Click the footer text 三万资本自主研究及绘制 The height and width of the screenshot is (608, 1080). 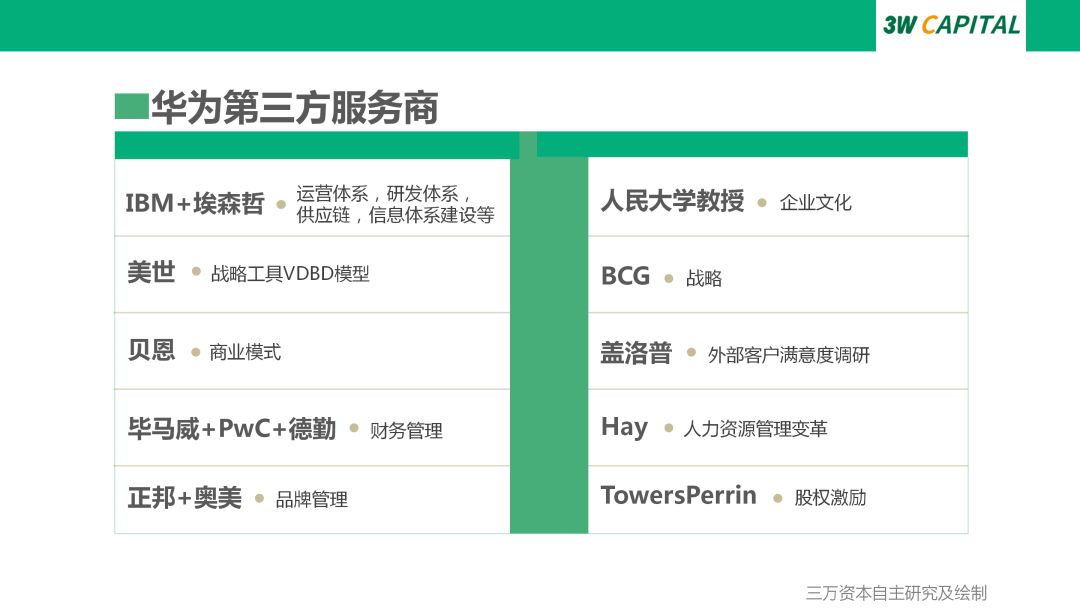pyautogui.click(x=896, y=592)
